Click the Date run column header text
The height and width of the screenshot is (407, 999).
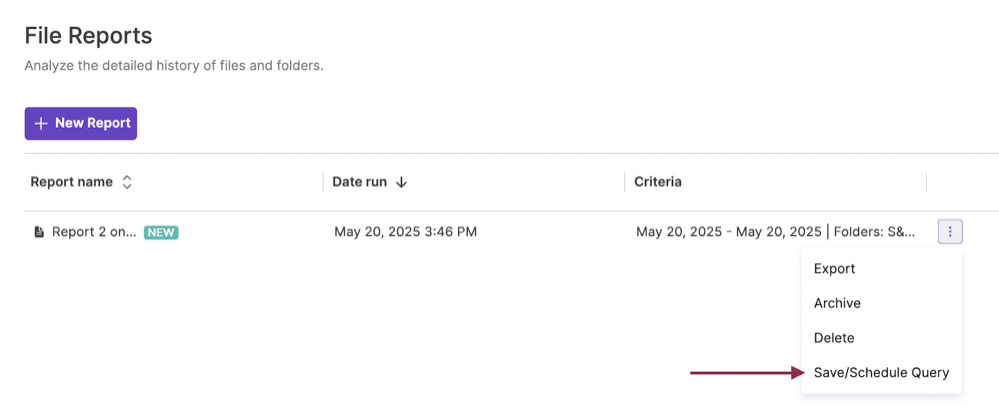click(362, 182)
